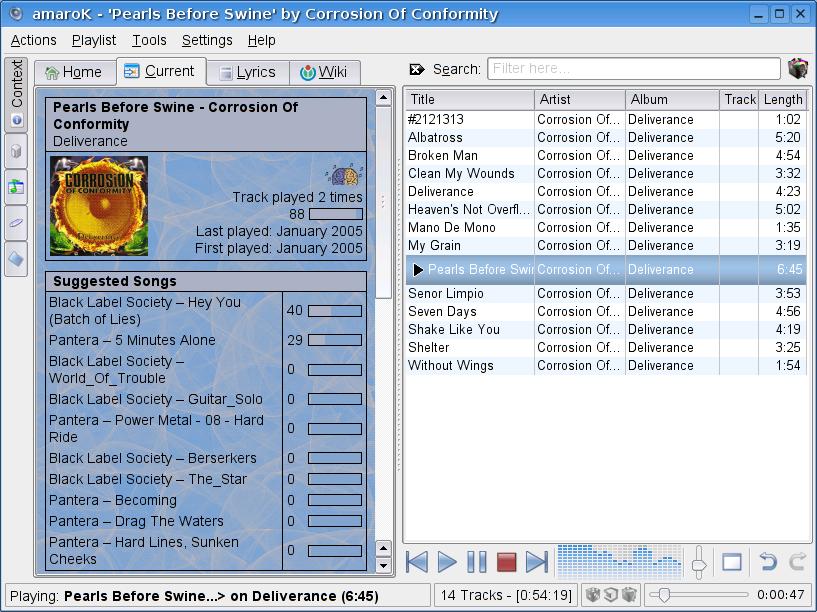Image resolution: width=817 pixels, height=612 pixels.
Task: Skip to the next track
Action: (537, 562)
